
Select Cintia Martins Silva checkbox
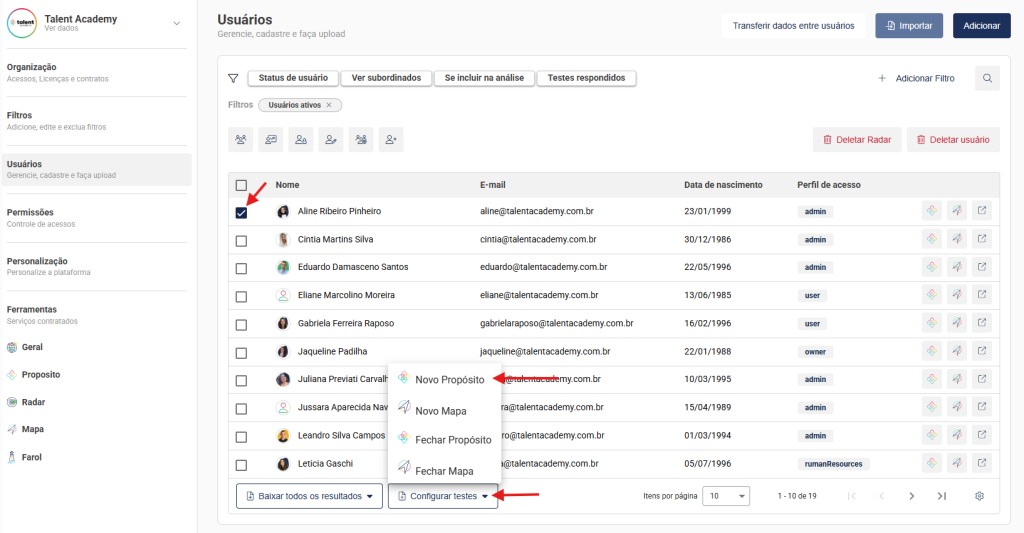pyautogui.click(x=241, y=240)
